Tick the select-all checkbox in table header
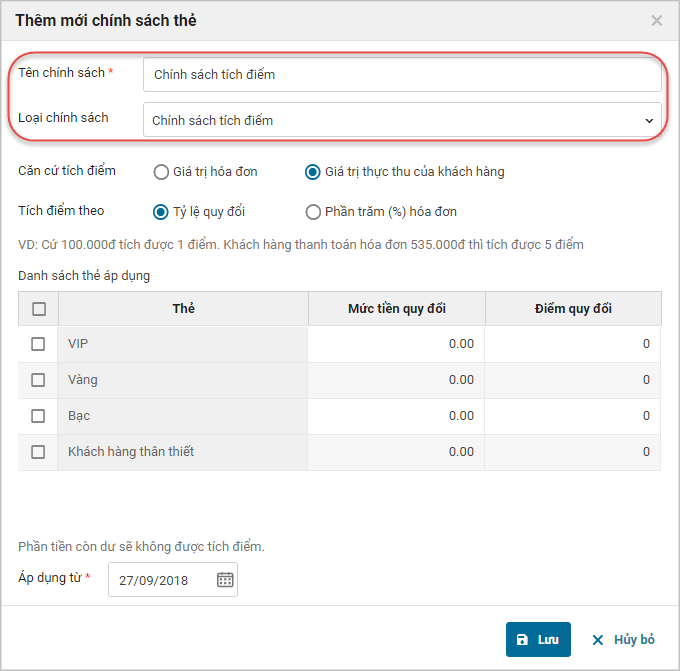Image resolution: width=680 pixels, height=671 pixels. (x=39, y=309)
